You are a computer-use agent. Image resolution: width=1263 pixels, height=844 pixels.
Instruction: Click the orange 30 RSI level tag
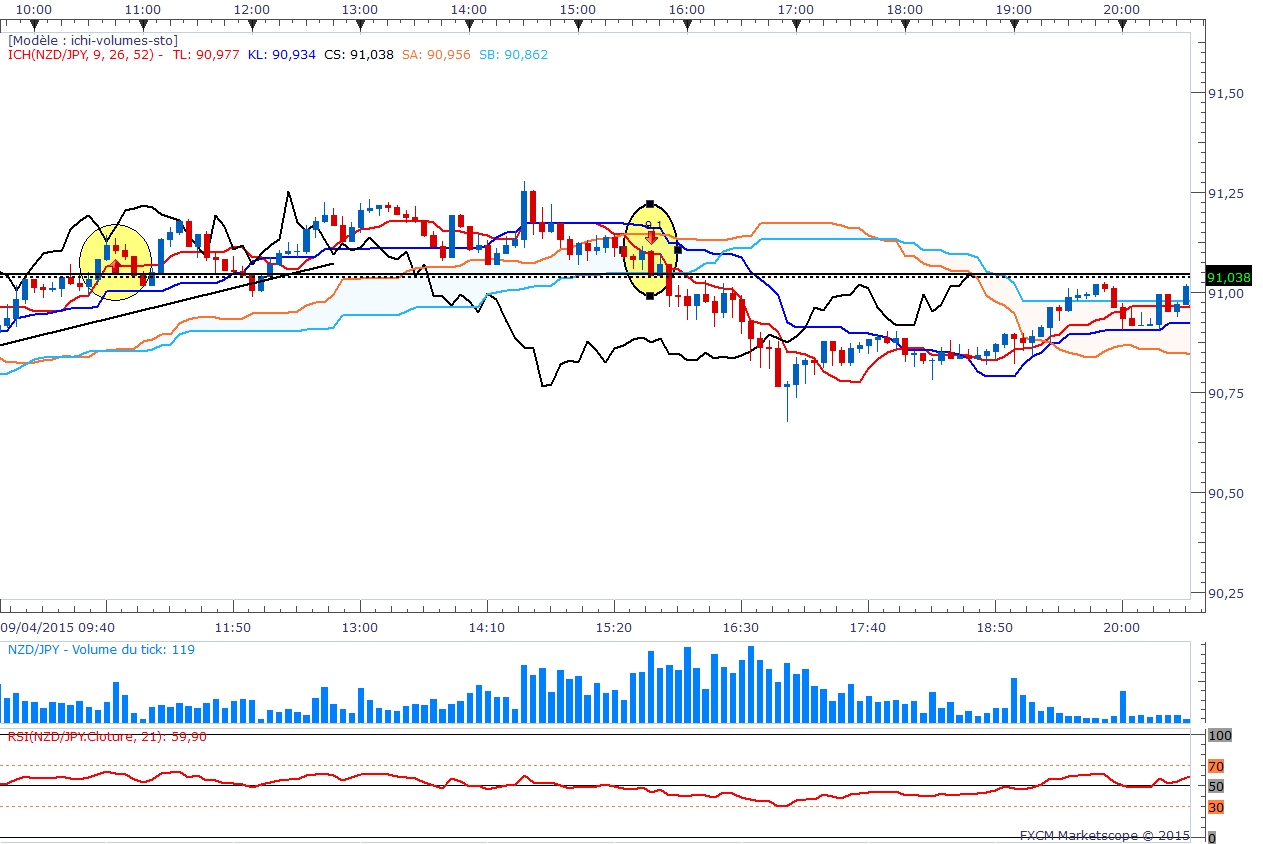coord(1216,807)
